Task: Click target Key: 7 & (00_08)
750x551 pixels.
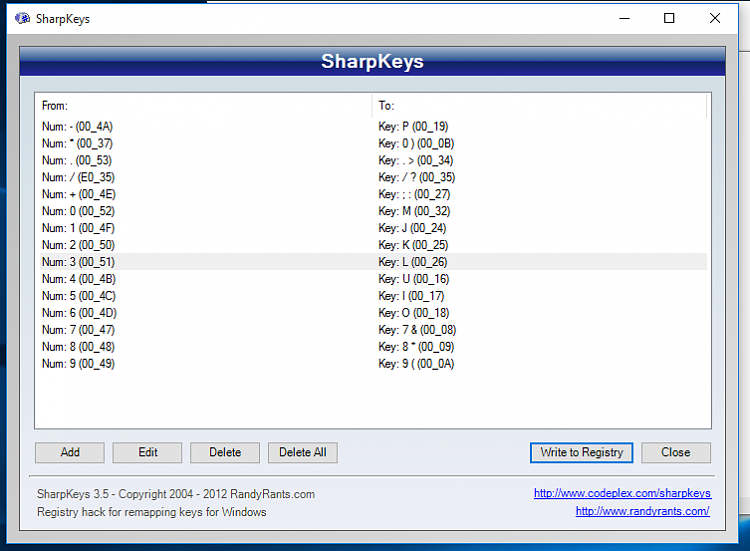Action: 417,330
